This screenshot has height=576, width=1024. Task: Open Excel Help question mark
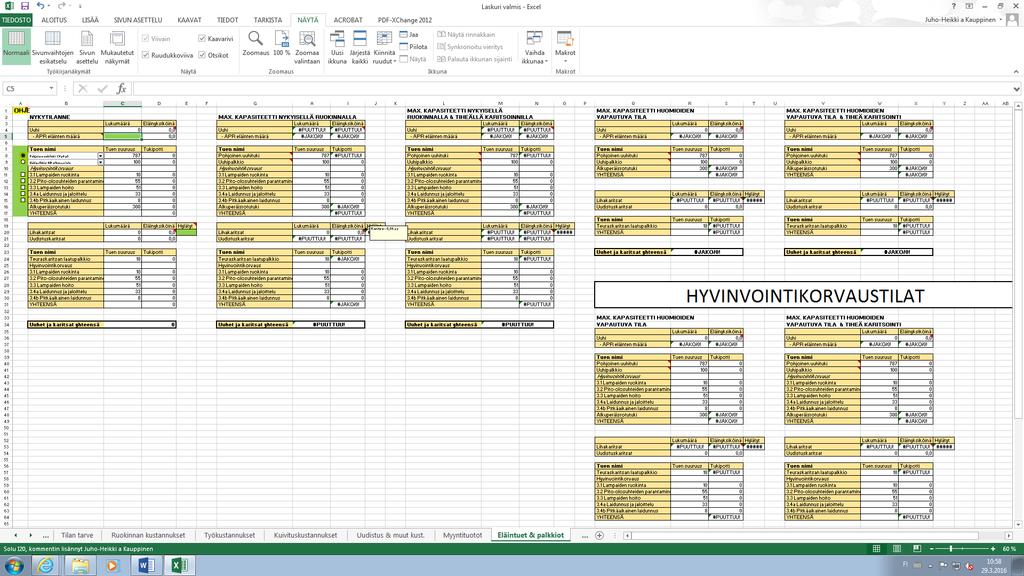[x=953, y=6]
